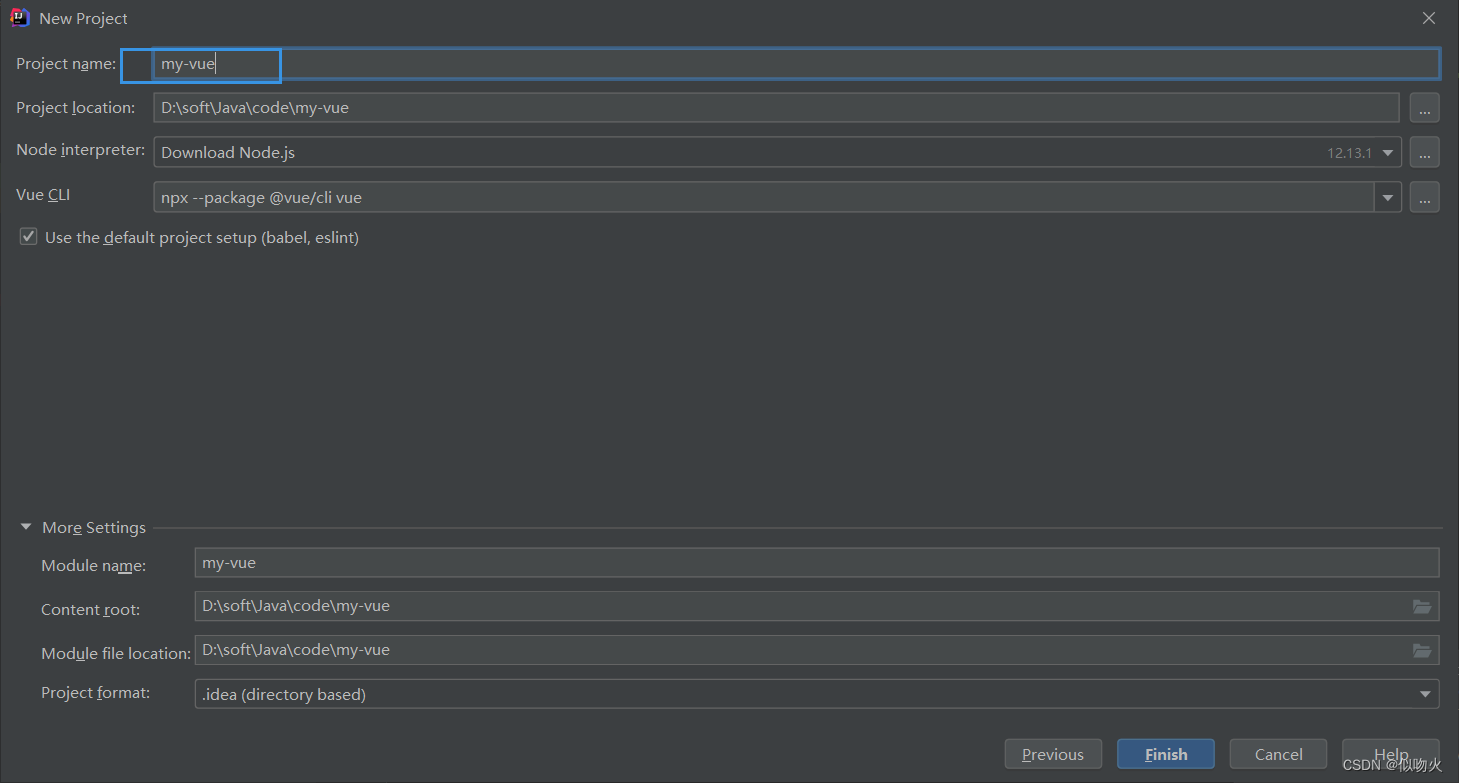Click the Module name label
The width and height of the screenshot is (1459, 783).
coord(93,565)
